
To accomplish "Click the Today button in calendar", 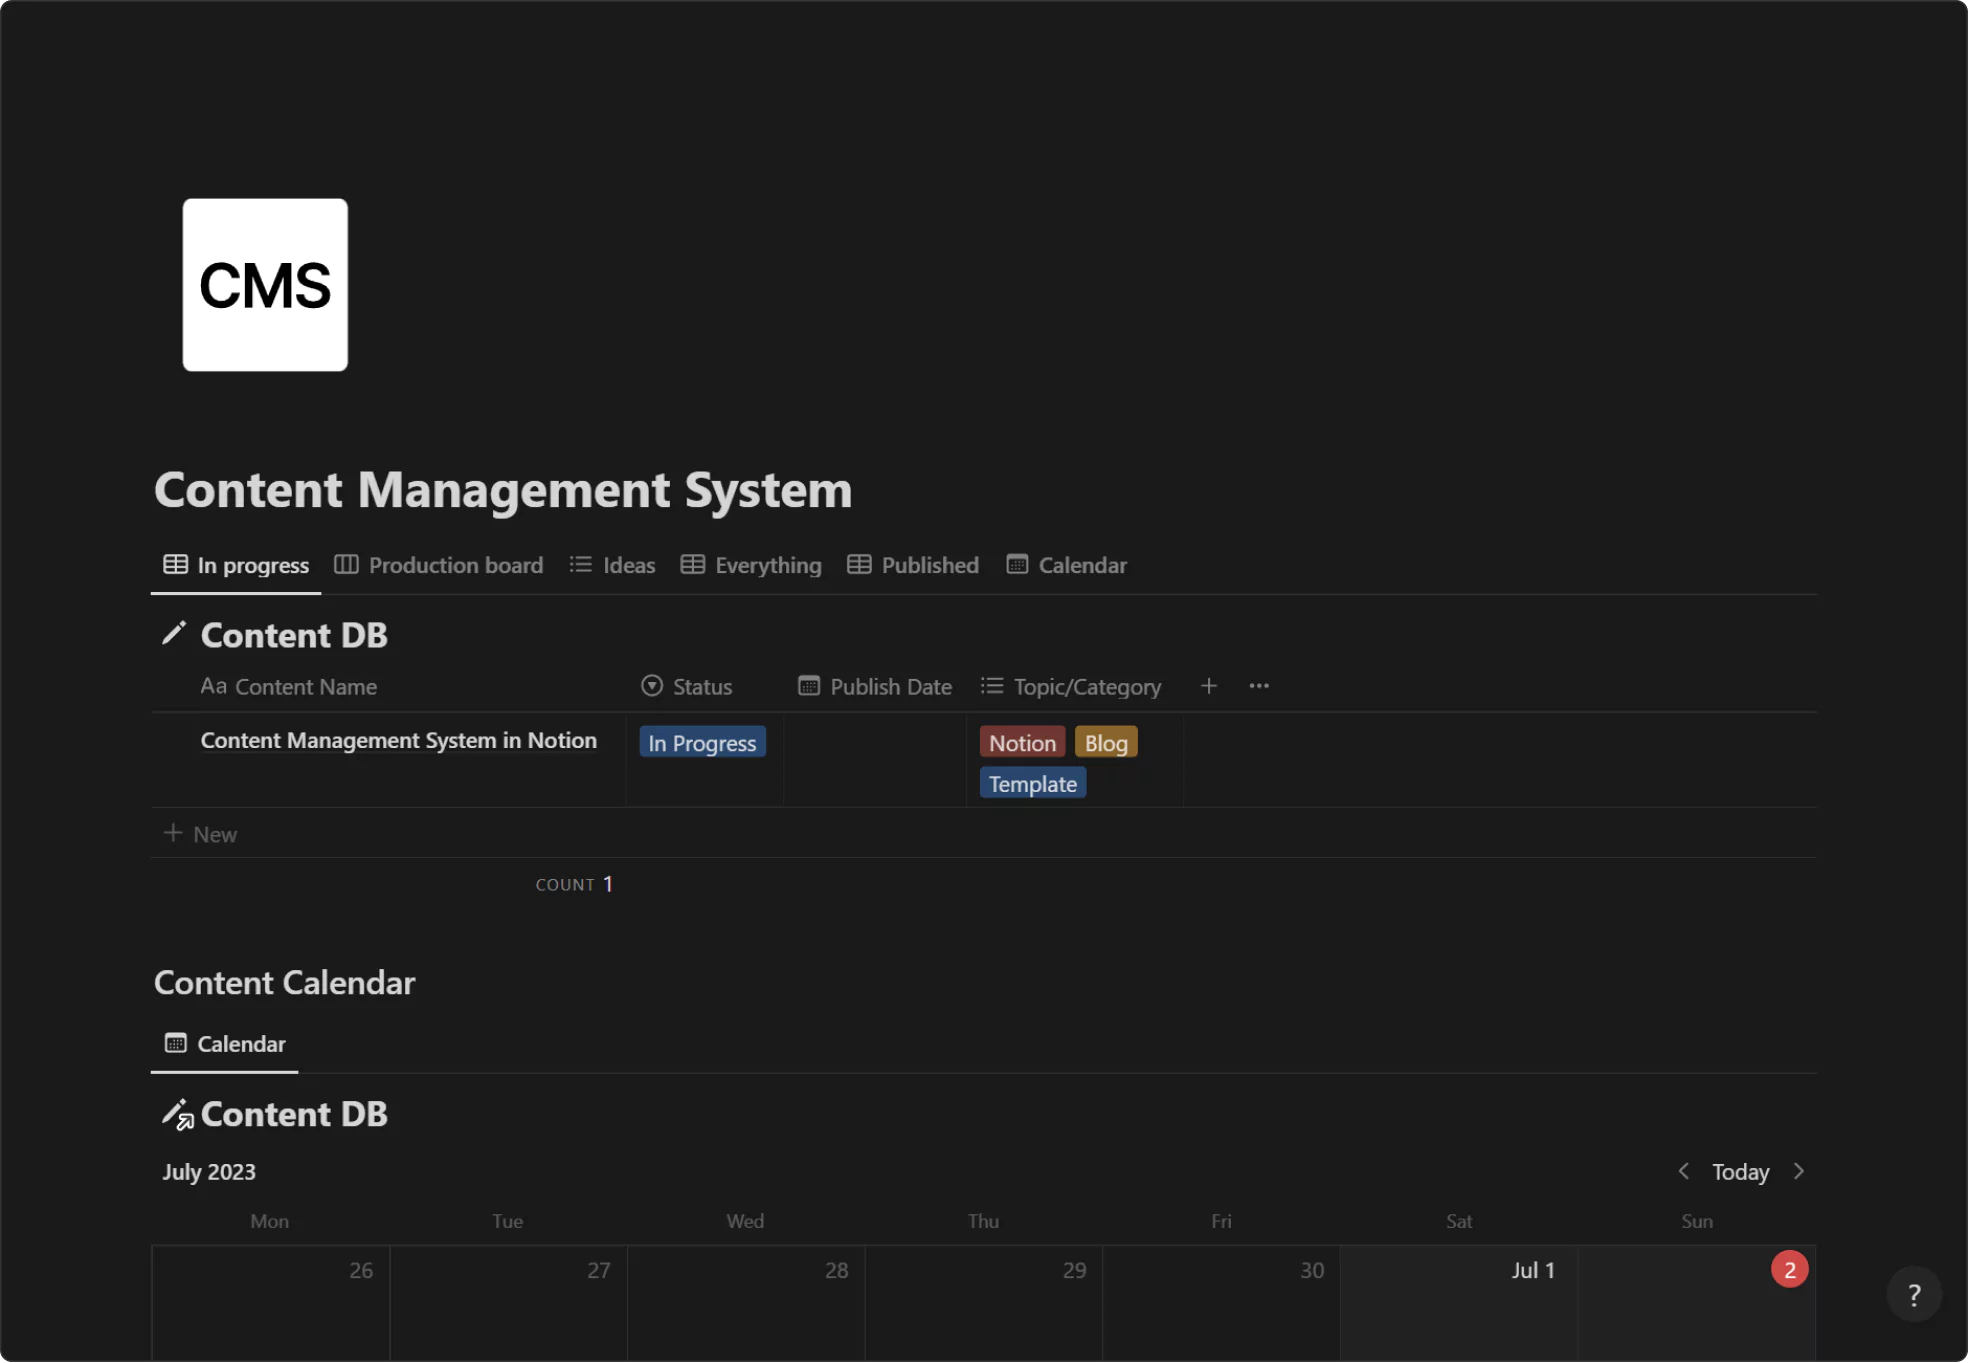I will pyautogui.click(x=1740, y=1172).
